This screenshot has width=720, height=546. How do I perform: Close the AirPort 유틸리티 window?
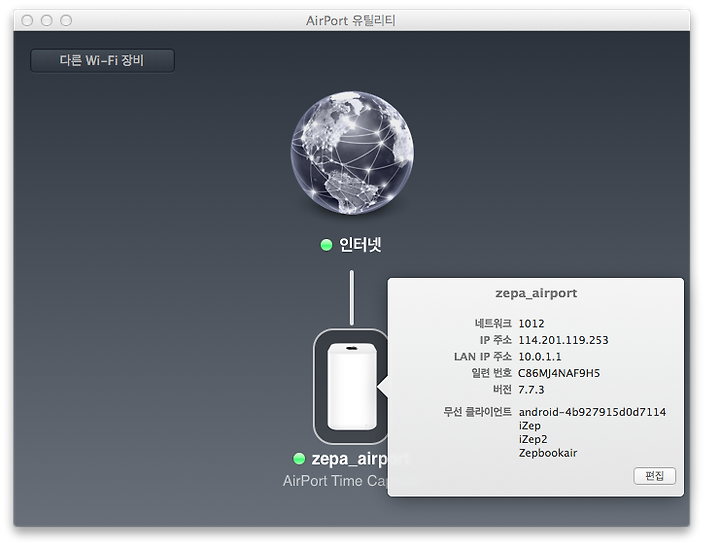click(x=27, y=21)
